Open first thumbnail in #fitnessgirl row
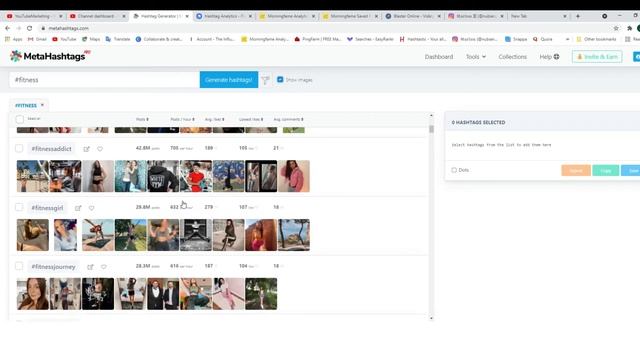 click(x=33, y=235)
